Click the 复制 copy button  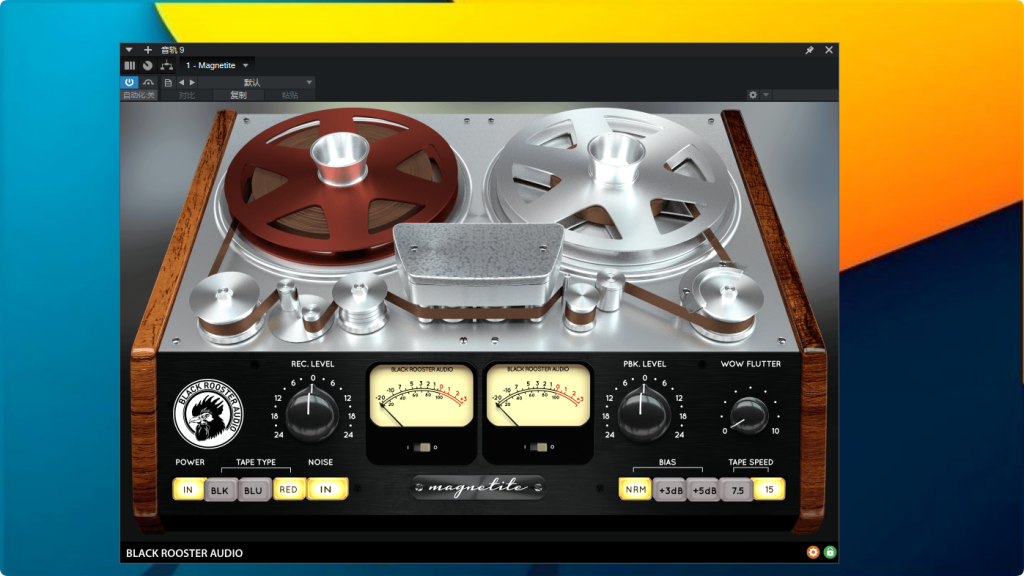pyautogui.click(x=238, y=95)
